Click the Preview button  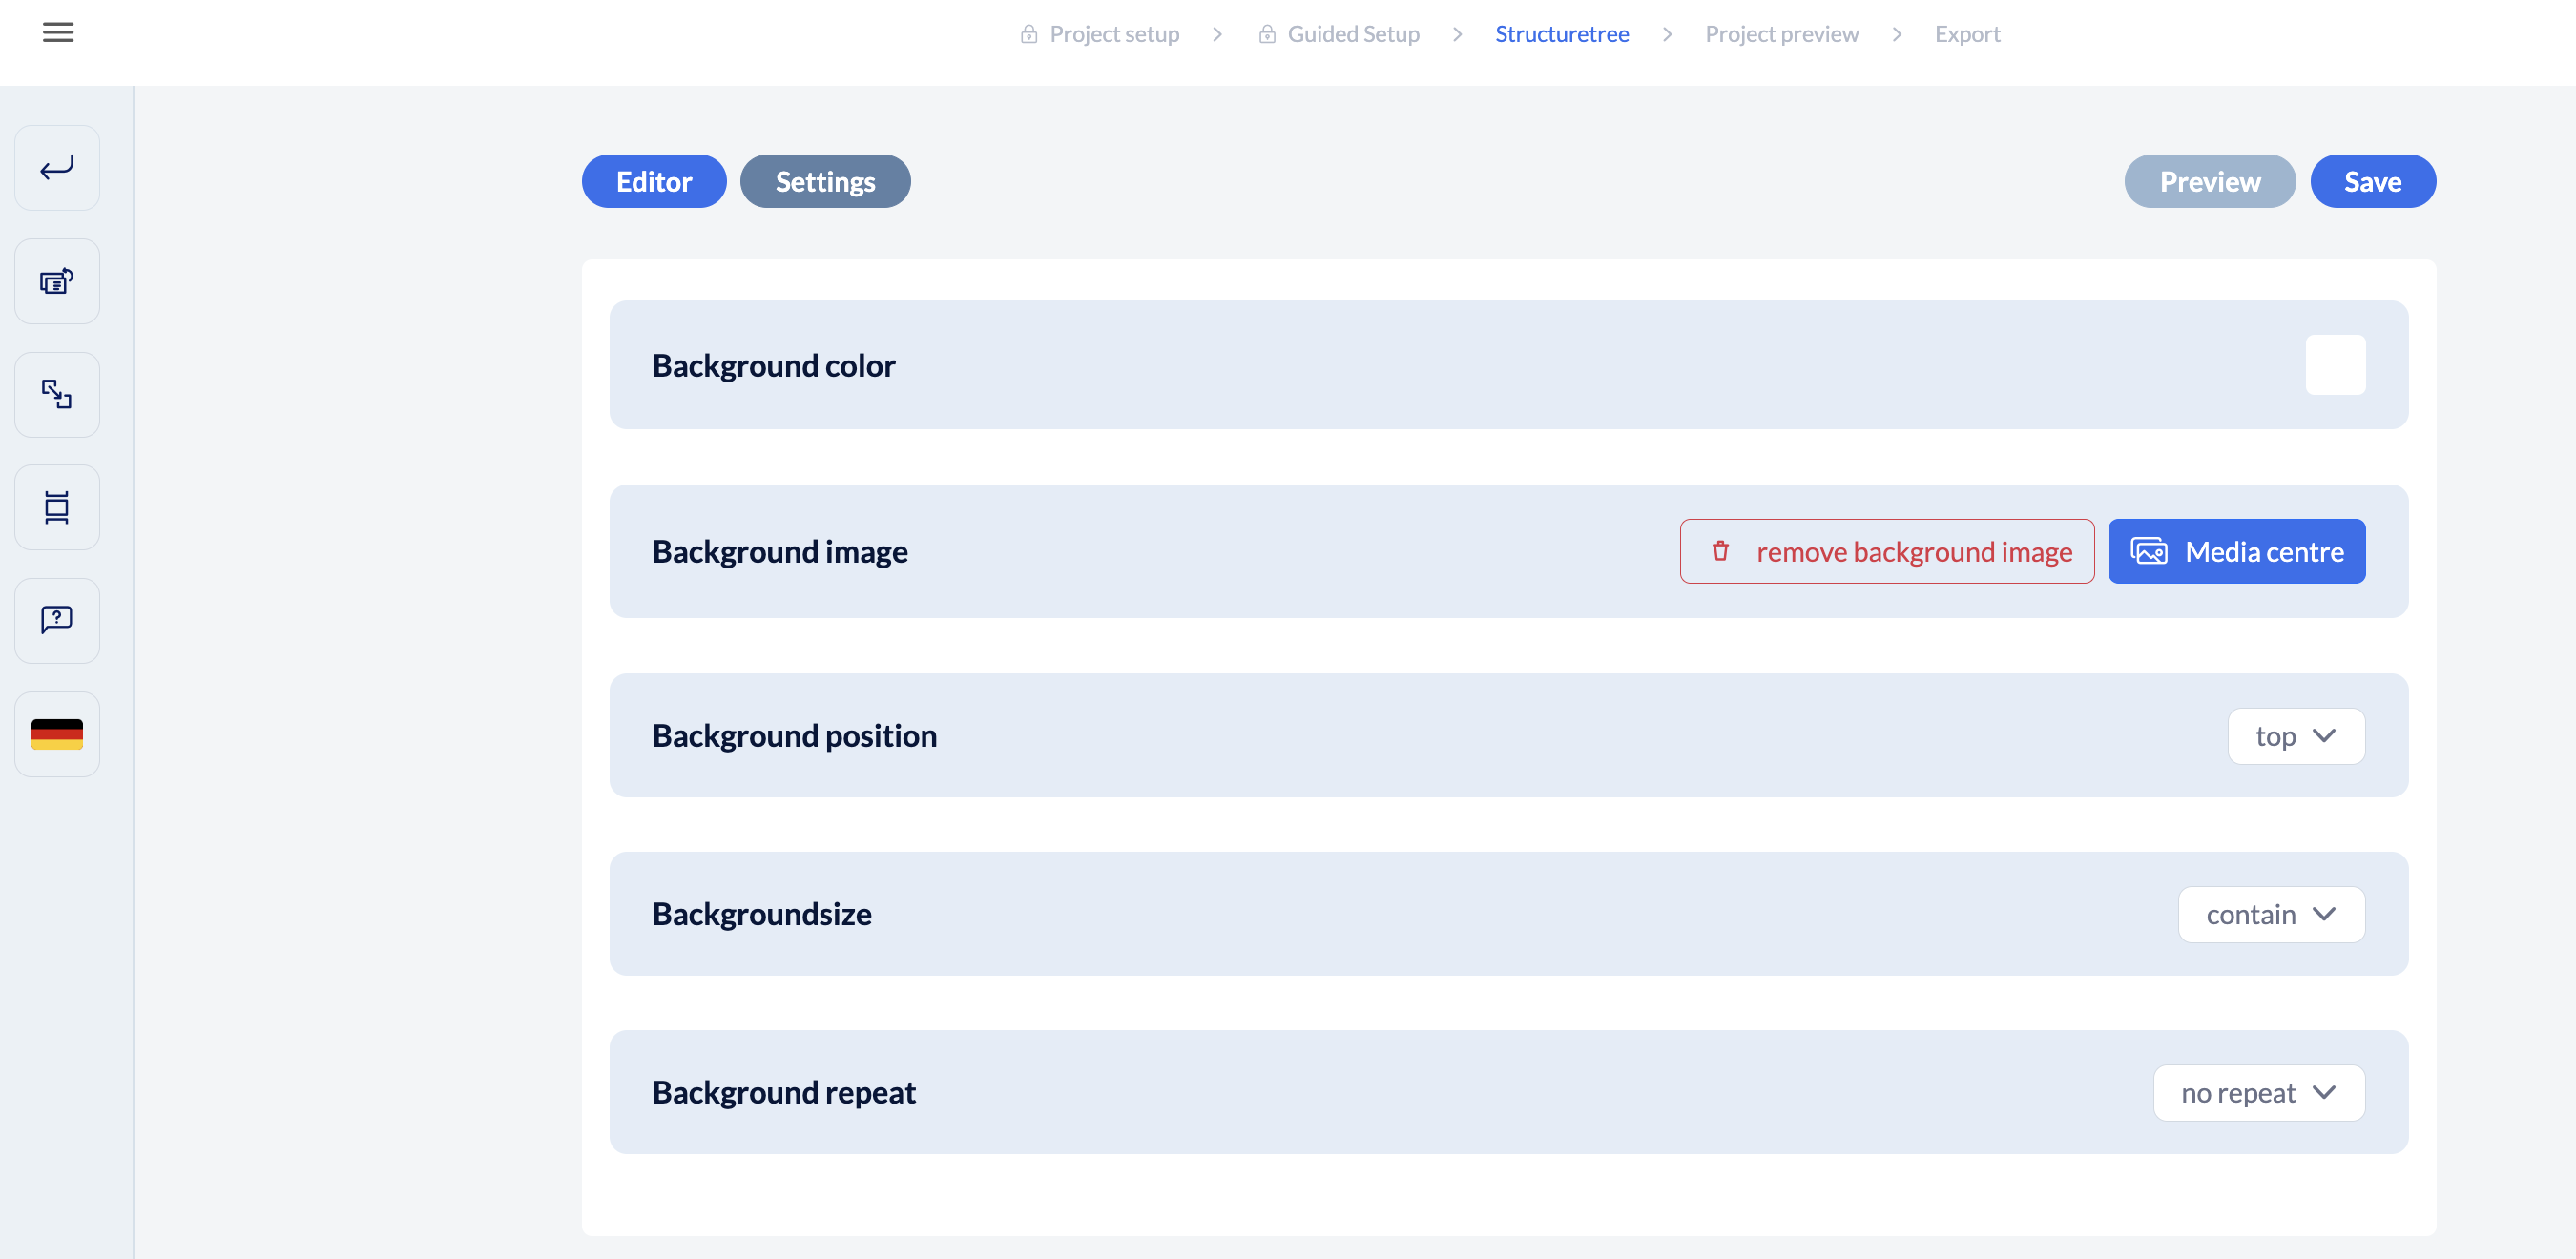pyautogui.click(x=2209, y=181)
